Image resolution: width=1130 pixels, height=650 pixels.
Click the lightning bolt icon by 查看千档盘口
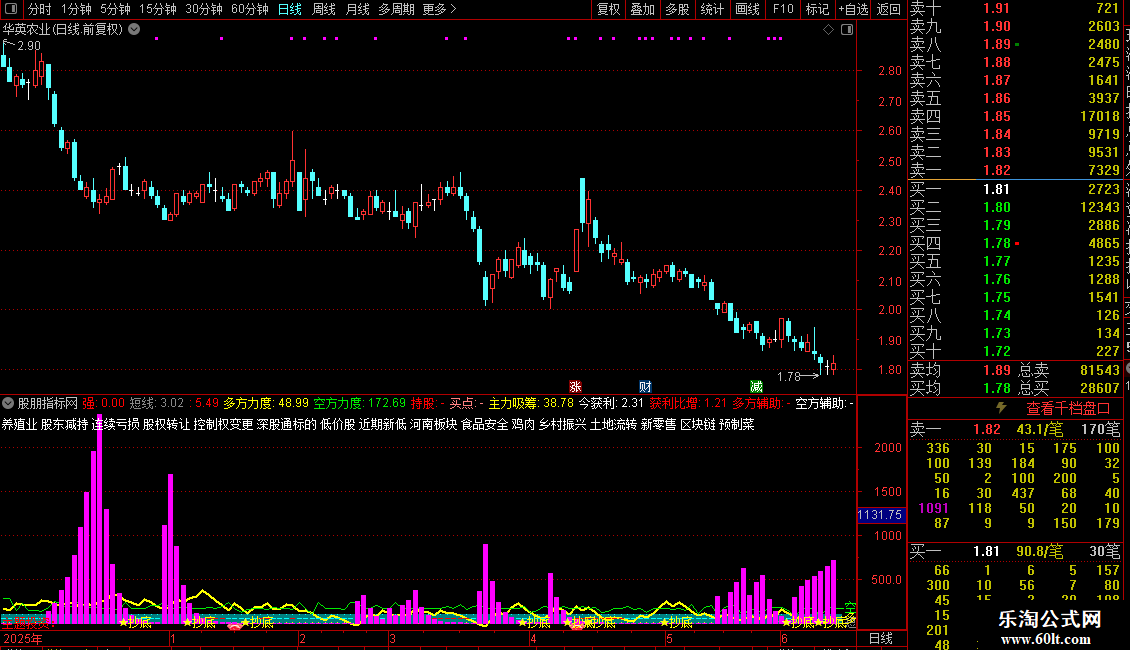click(x=1002, y=408)
